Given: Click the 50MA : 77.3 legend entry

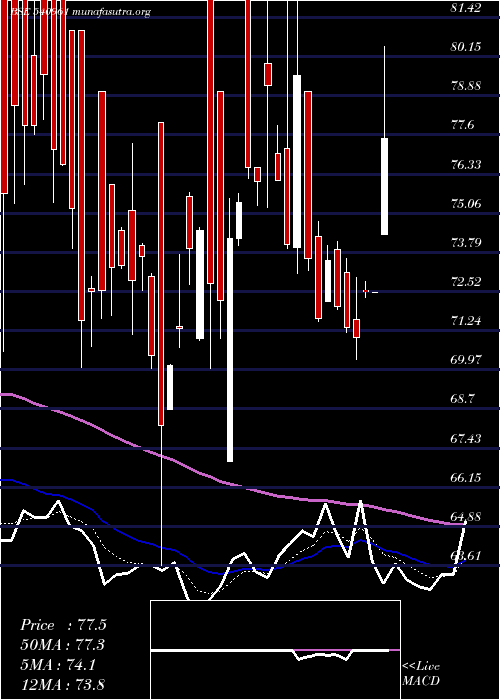Looking at the screenshot, I should point(63,645).
